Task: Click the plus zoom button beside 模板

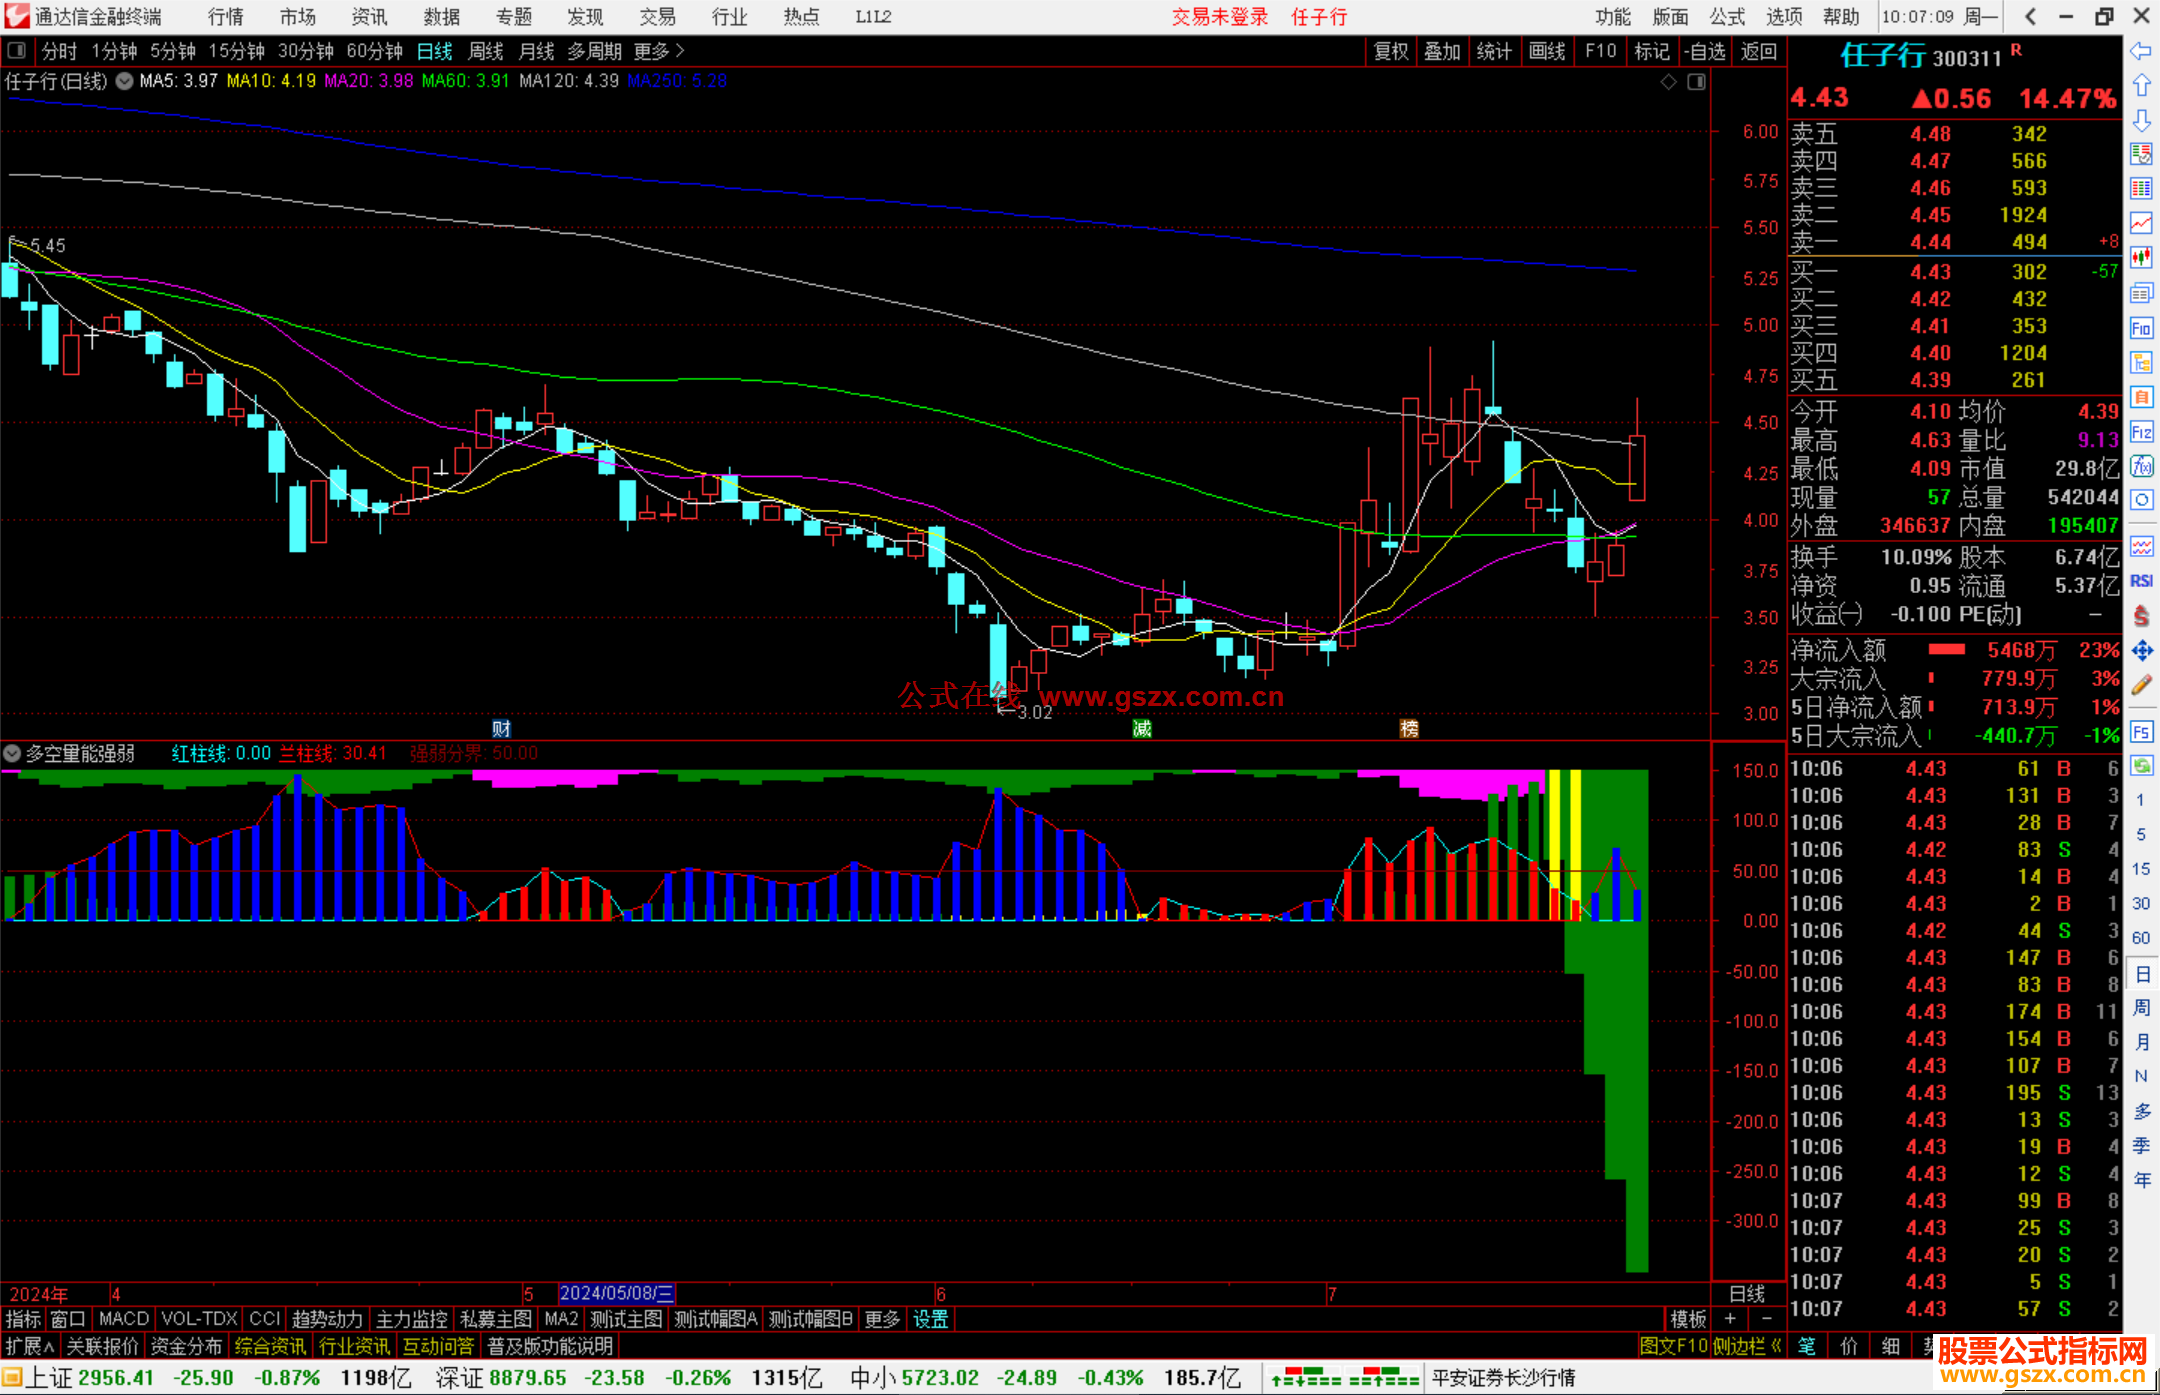Action: tap(1730, 1319)
